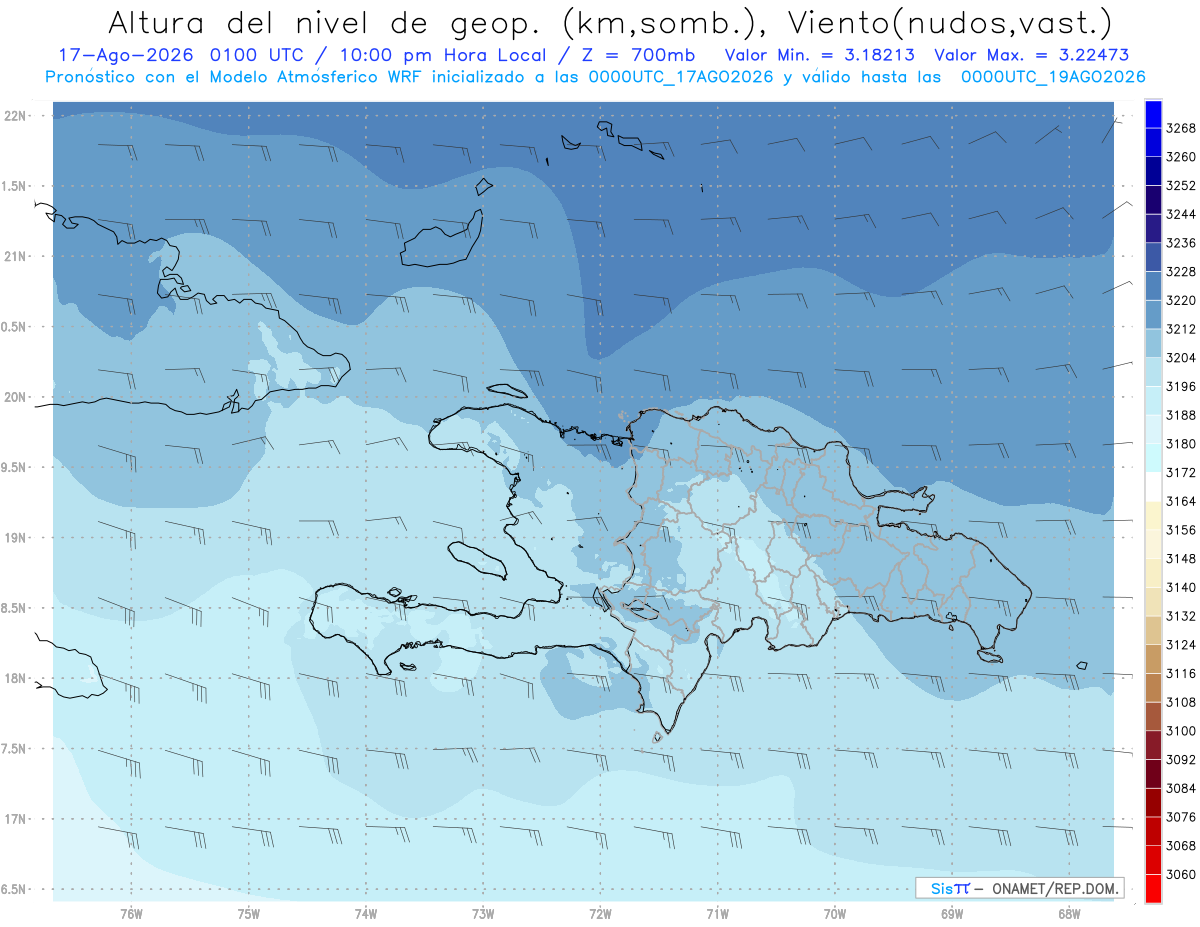The image size is (1200, 927).
Task: Click the '69W' longitude label
Action: 952,914
